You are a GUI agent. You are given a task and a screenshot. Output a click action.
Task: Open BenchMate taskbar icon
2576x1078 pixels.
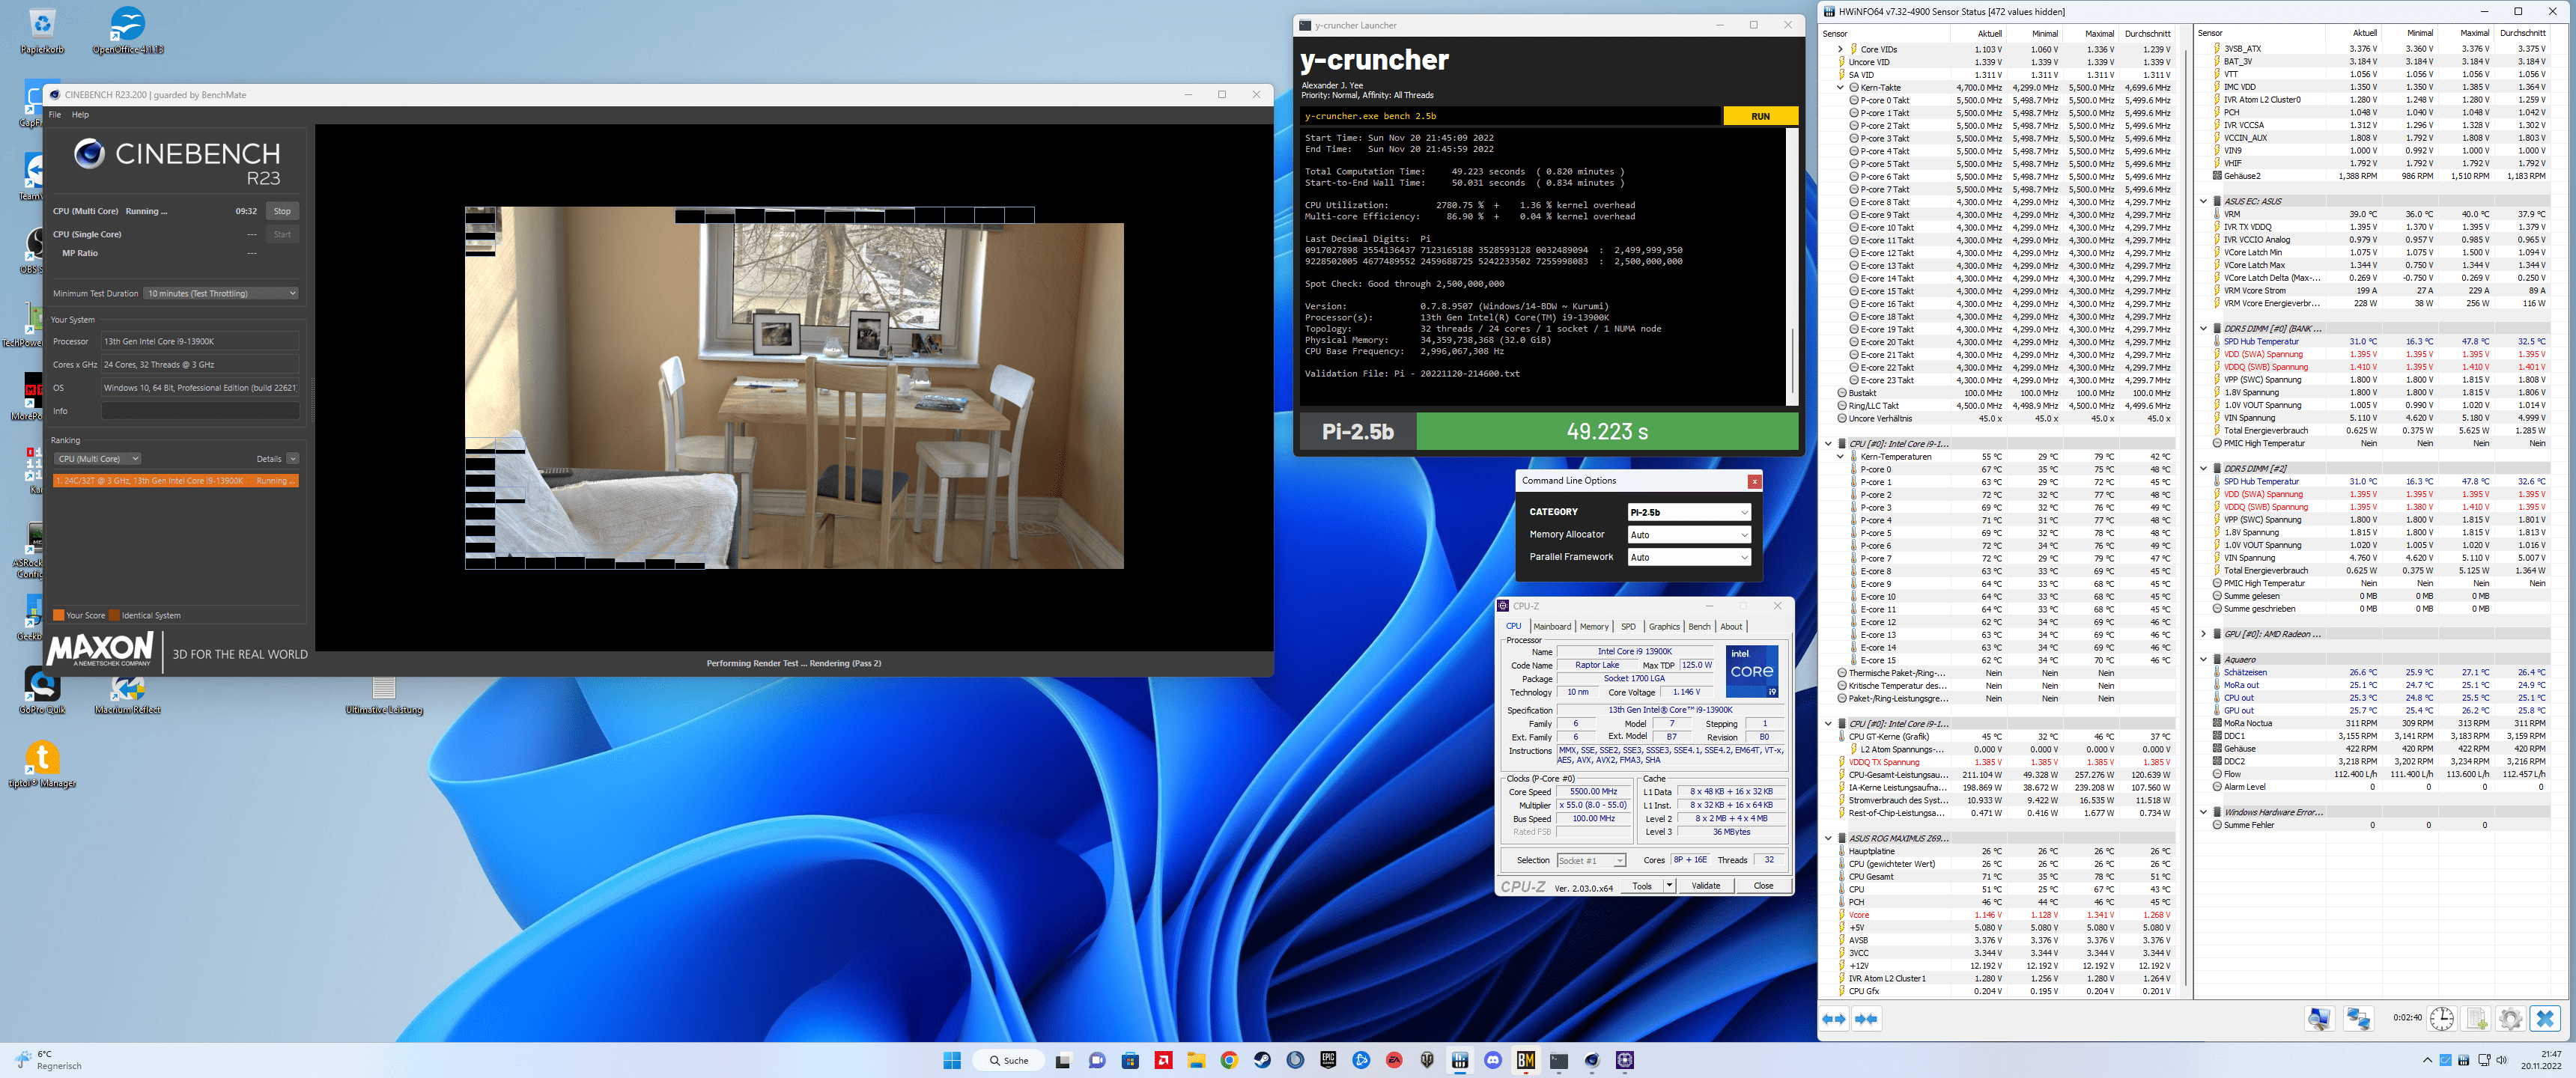pyautogui.click(x=1526, y=1060)
